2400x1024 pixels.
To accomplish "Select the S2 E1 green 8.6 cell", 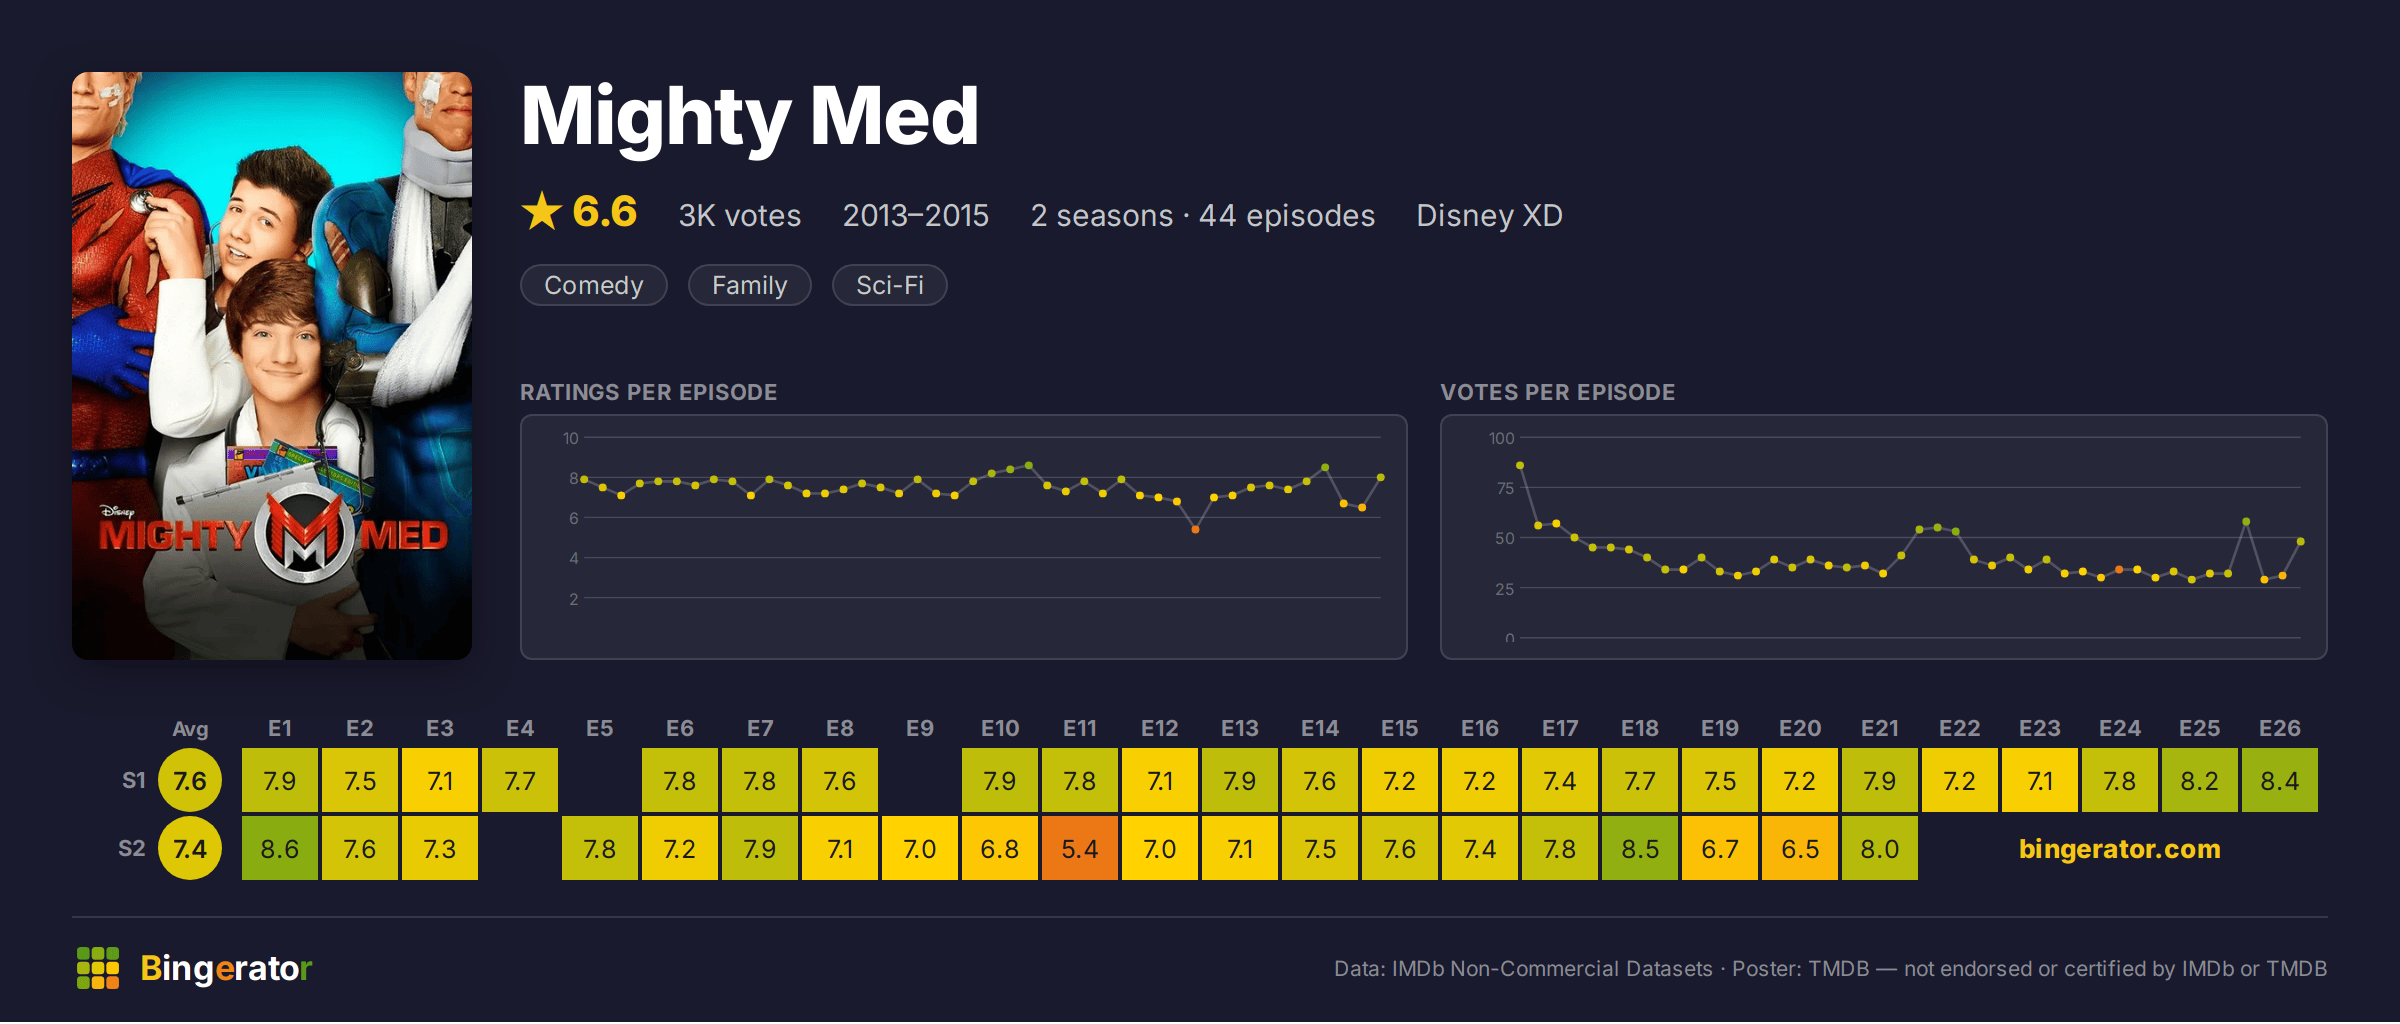I will (280, 848).
